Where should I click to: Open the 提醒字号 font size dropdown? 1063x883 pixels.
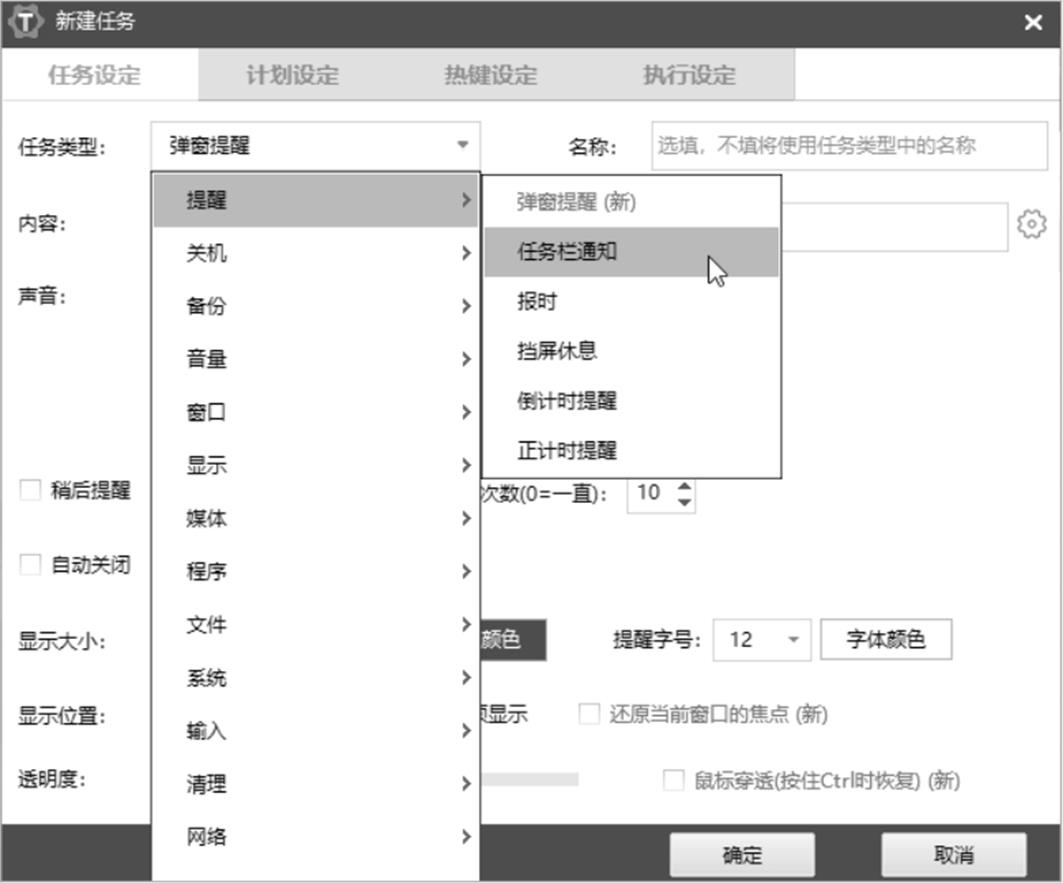793,640
